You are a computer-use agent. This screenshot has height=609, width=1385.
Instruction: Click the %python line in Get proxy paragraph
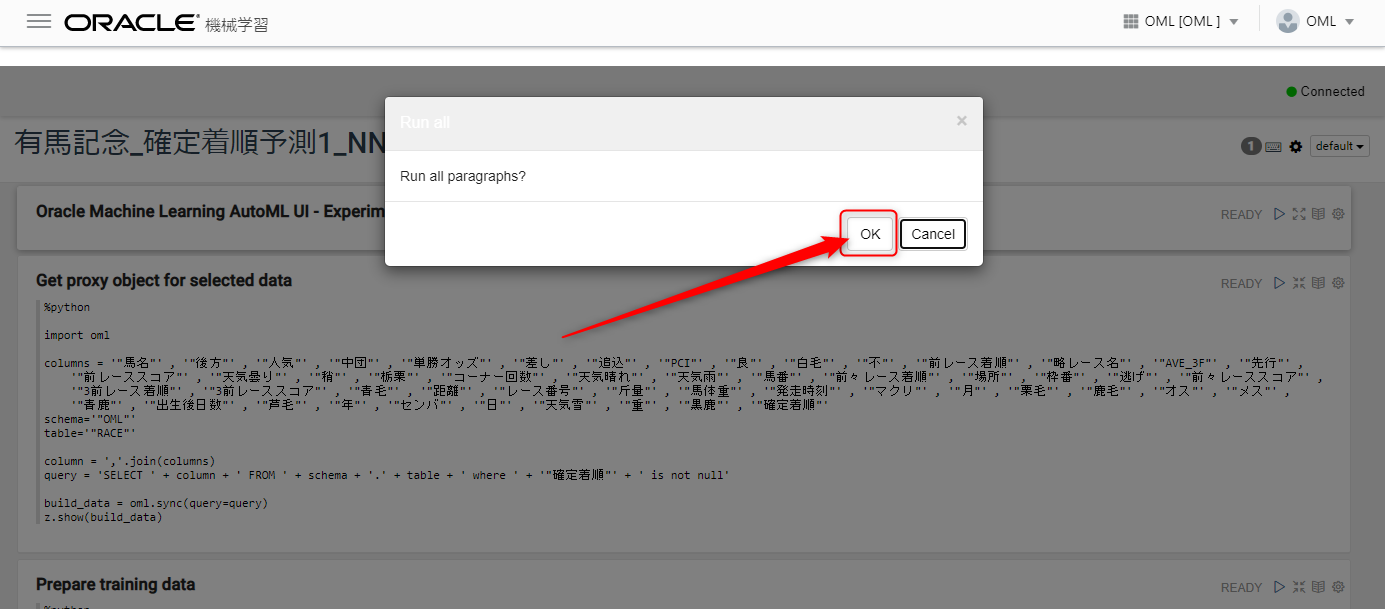tap(67, 307)
